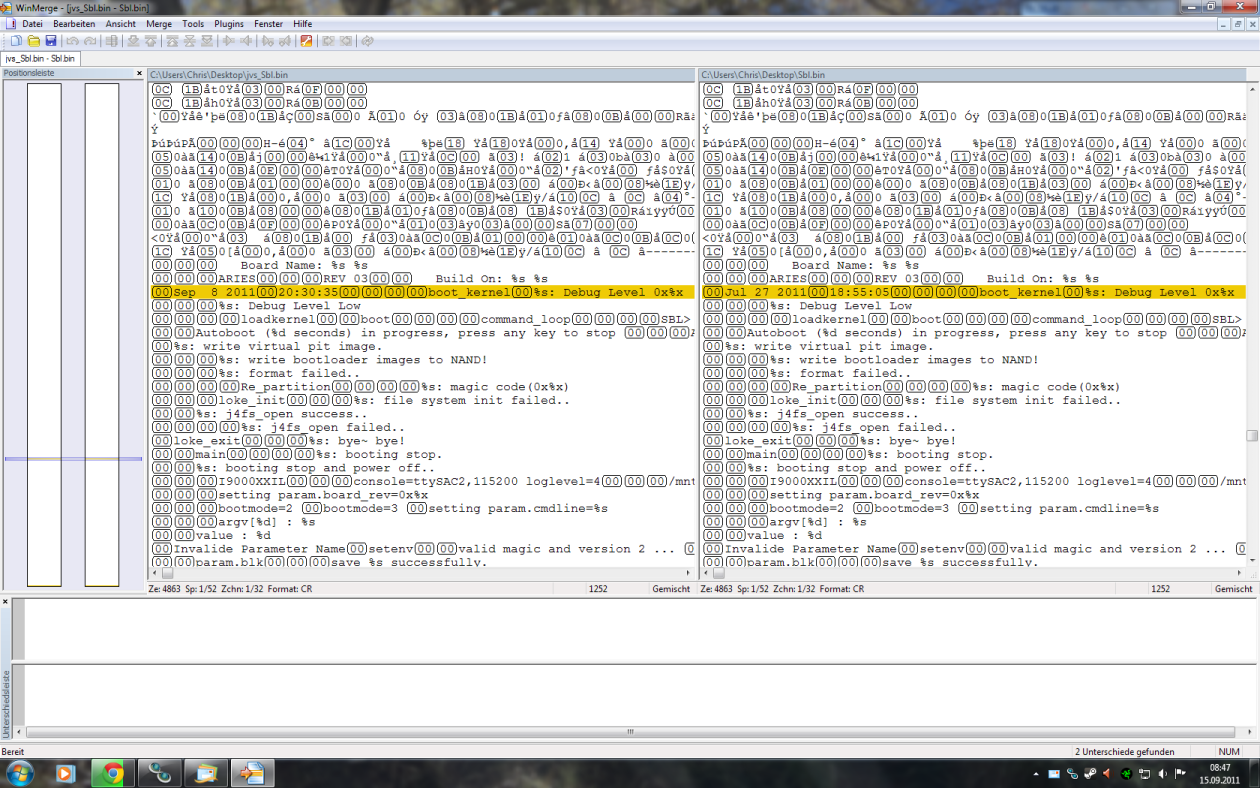Click the Desktop\Sbl.bin path header of right pane

pyautogui.click(x=972, y=75)
